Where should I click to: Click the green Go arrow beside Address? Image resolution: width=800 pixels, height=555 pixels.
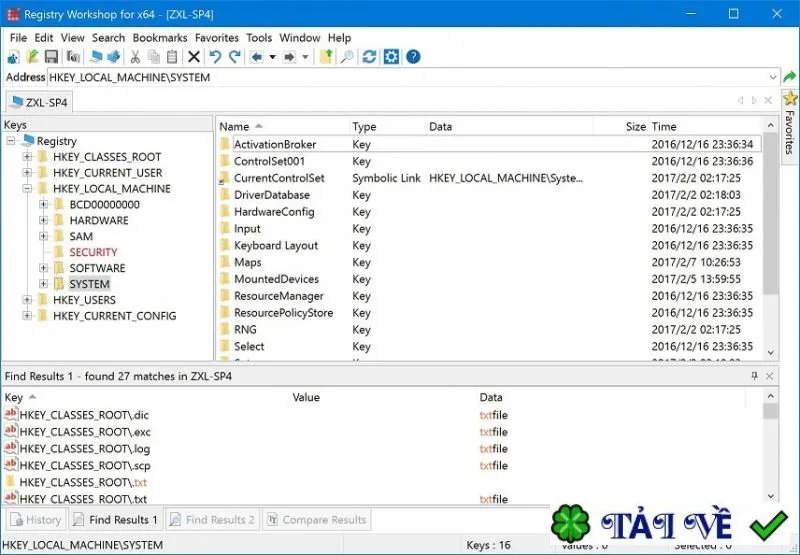(x=790, y=78)
